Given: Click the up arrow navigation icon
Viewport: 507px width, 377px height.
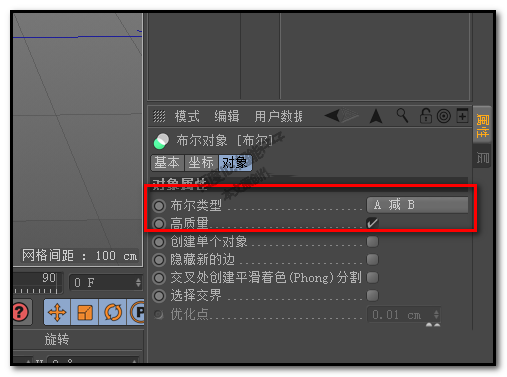Looking at the screenshot, I should point(376,116).
